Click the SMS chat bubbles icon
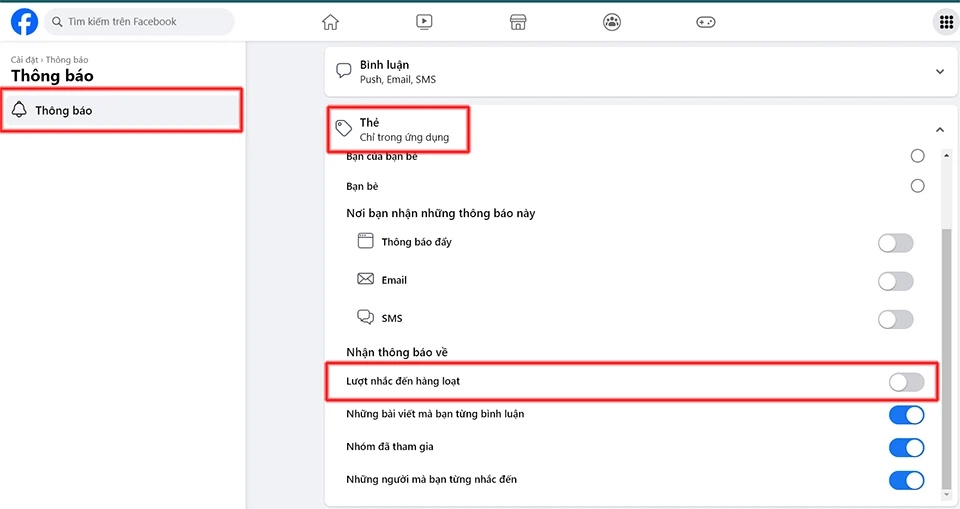The height and width of the screenshot is (509, 960). pos(366,317)
